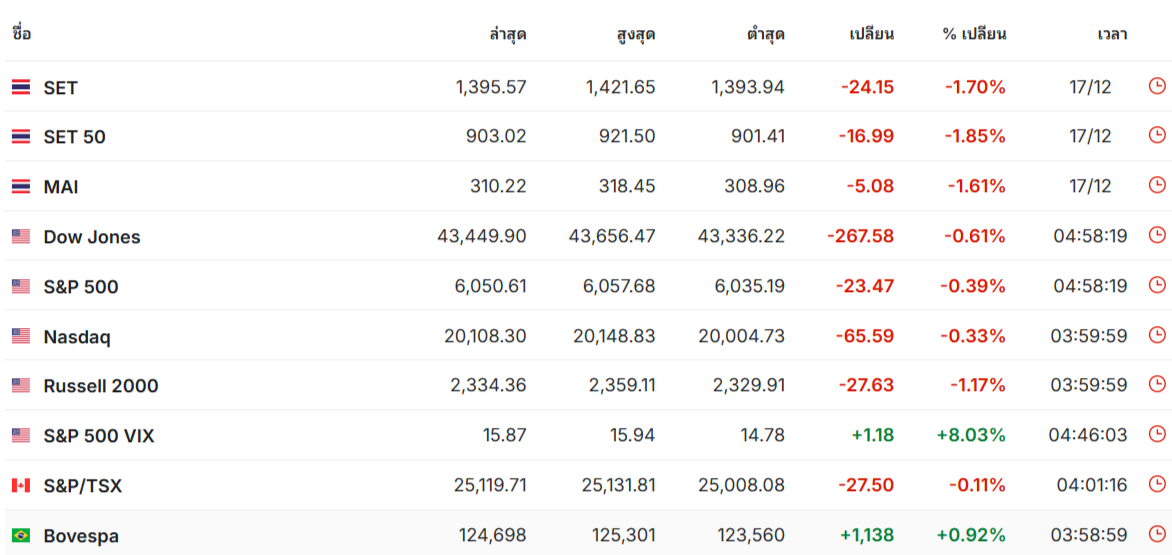
Task: Click the US flag beside Nasdaq
Action: (21, 336)
